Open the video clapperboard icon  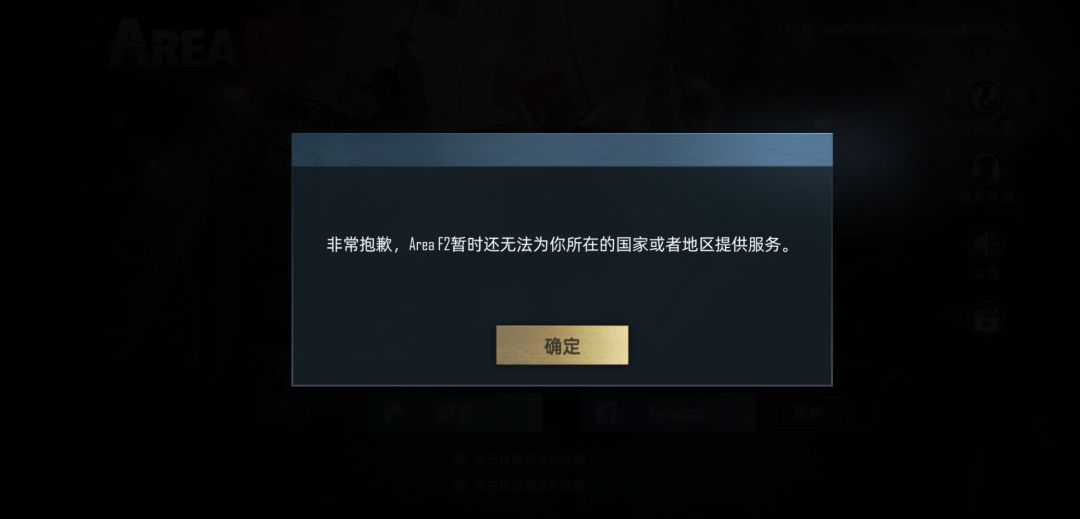[x=986, y=319]
